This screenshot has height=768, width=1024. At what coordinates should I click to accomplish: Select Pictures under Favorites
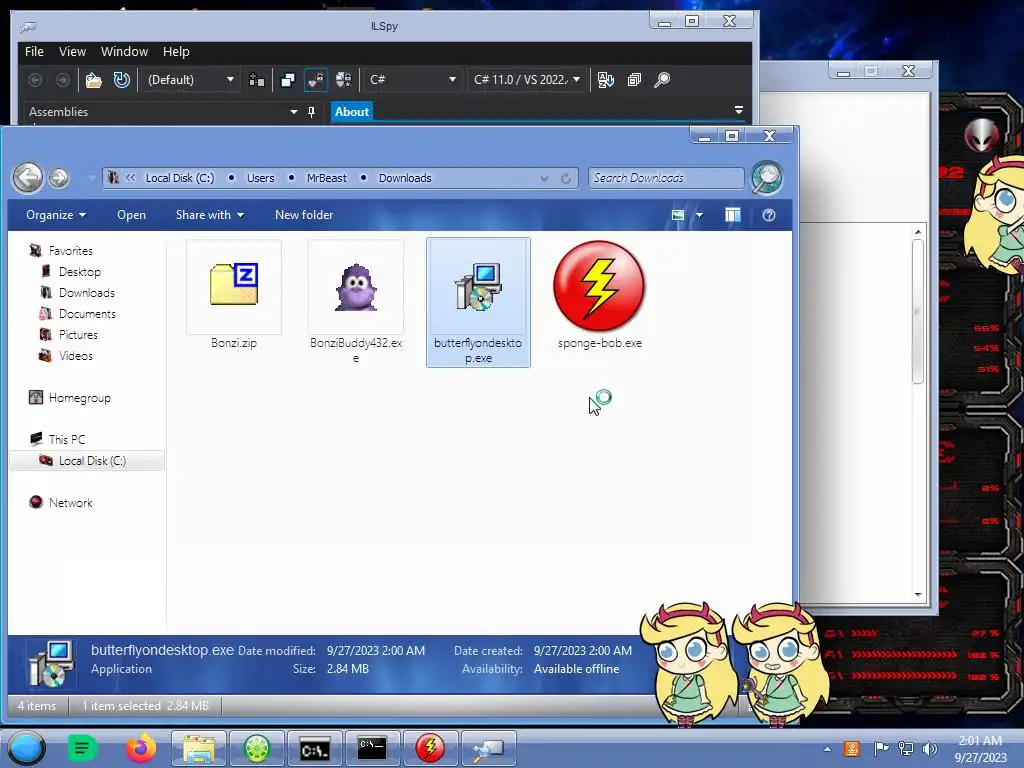78,334
